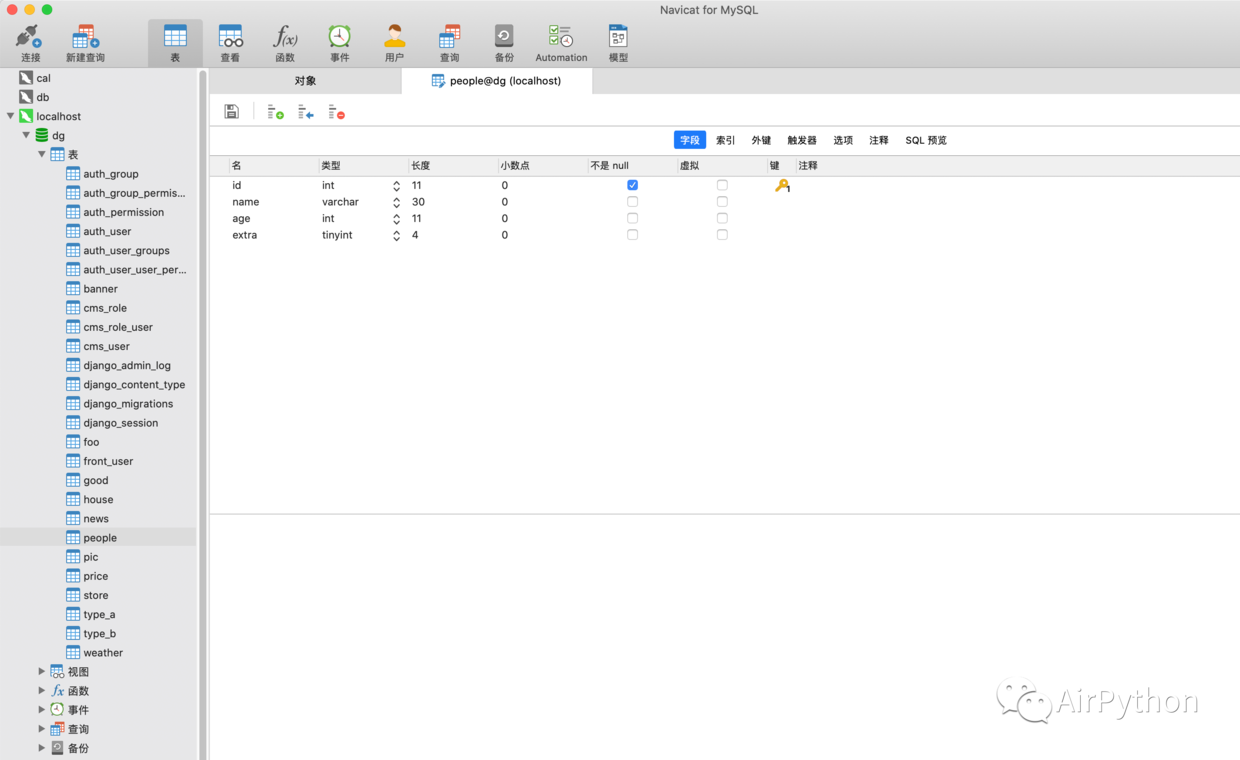Screen dimensions: 1240x760
Task: Click the length value 30 for name
Action: 419,202
